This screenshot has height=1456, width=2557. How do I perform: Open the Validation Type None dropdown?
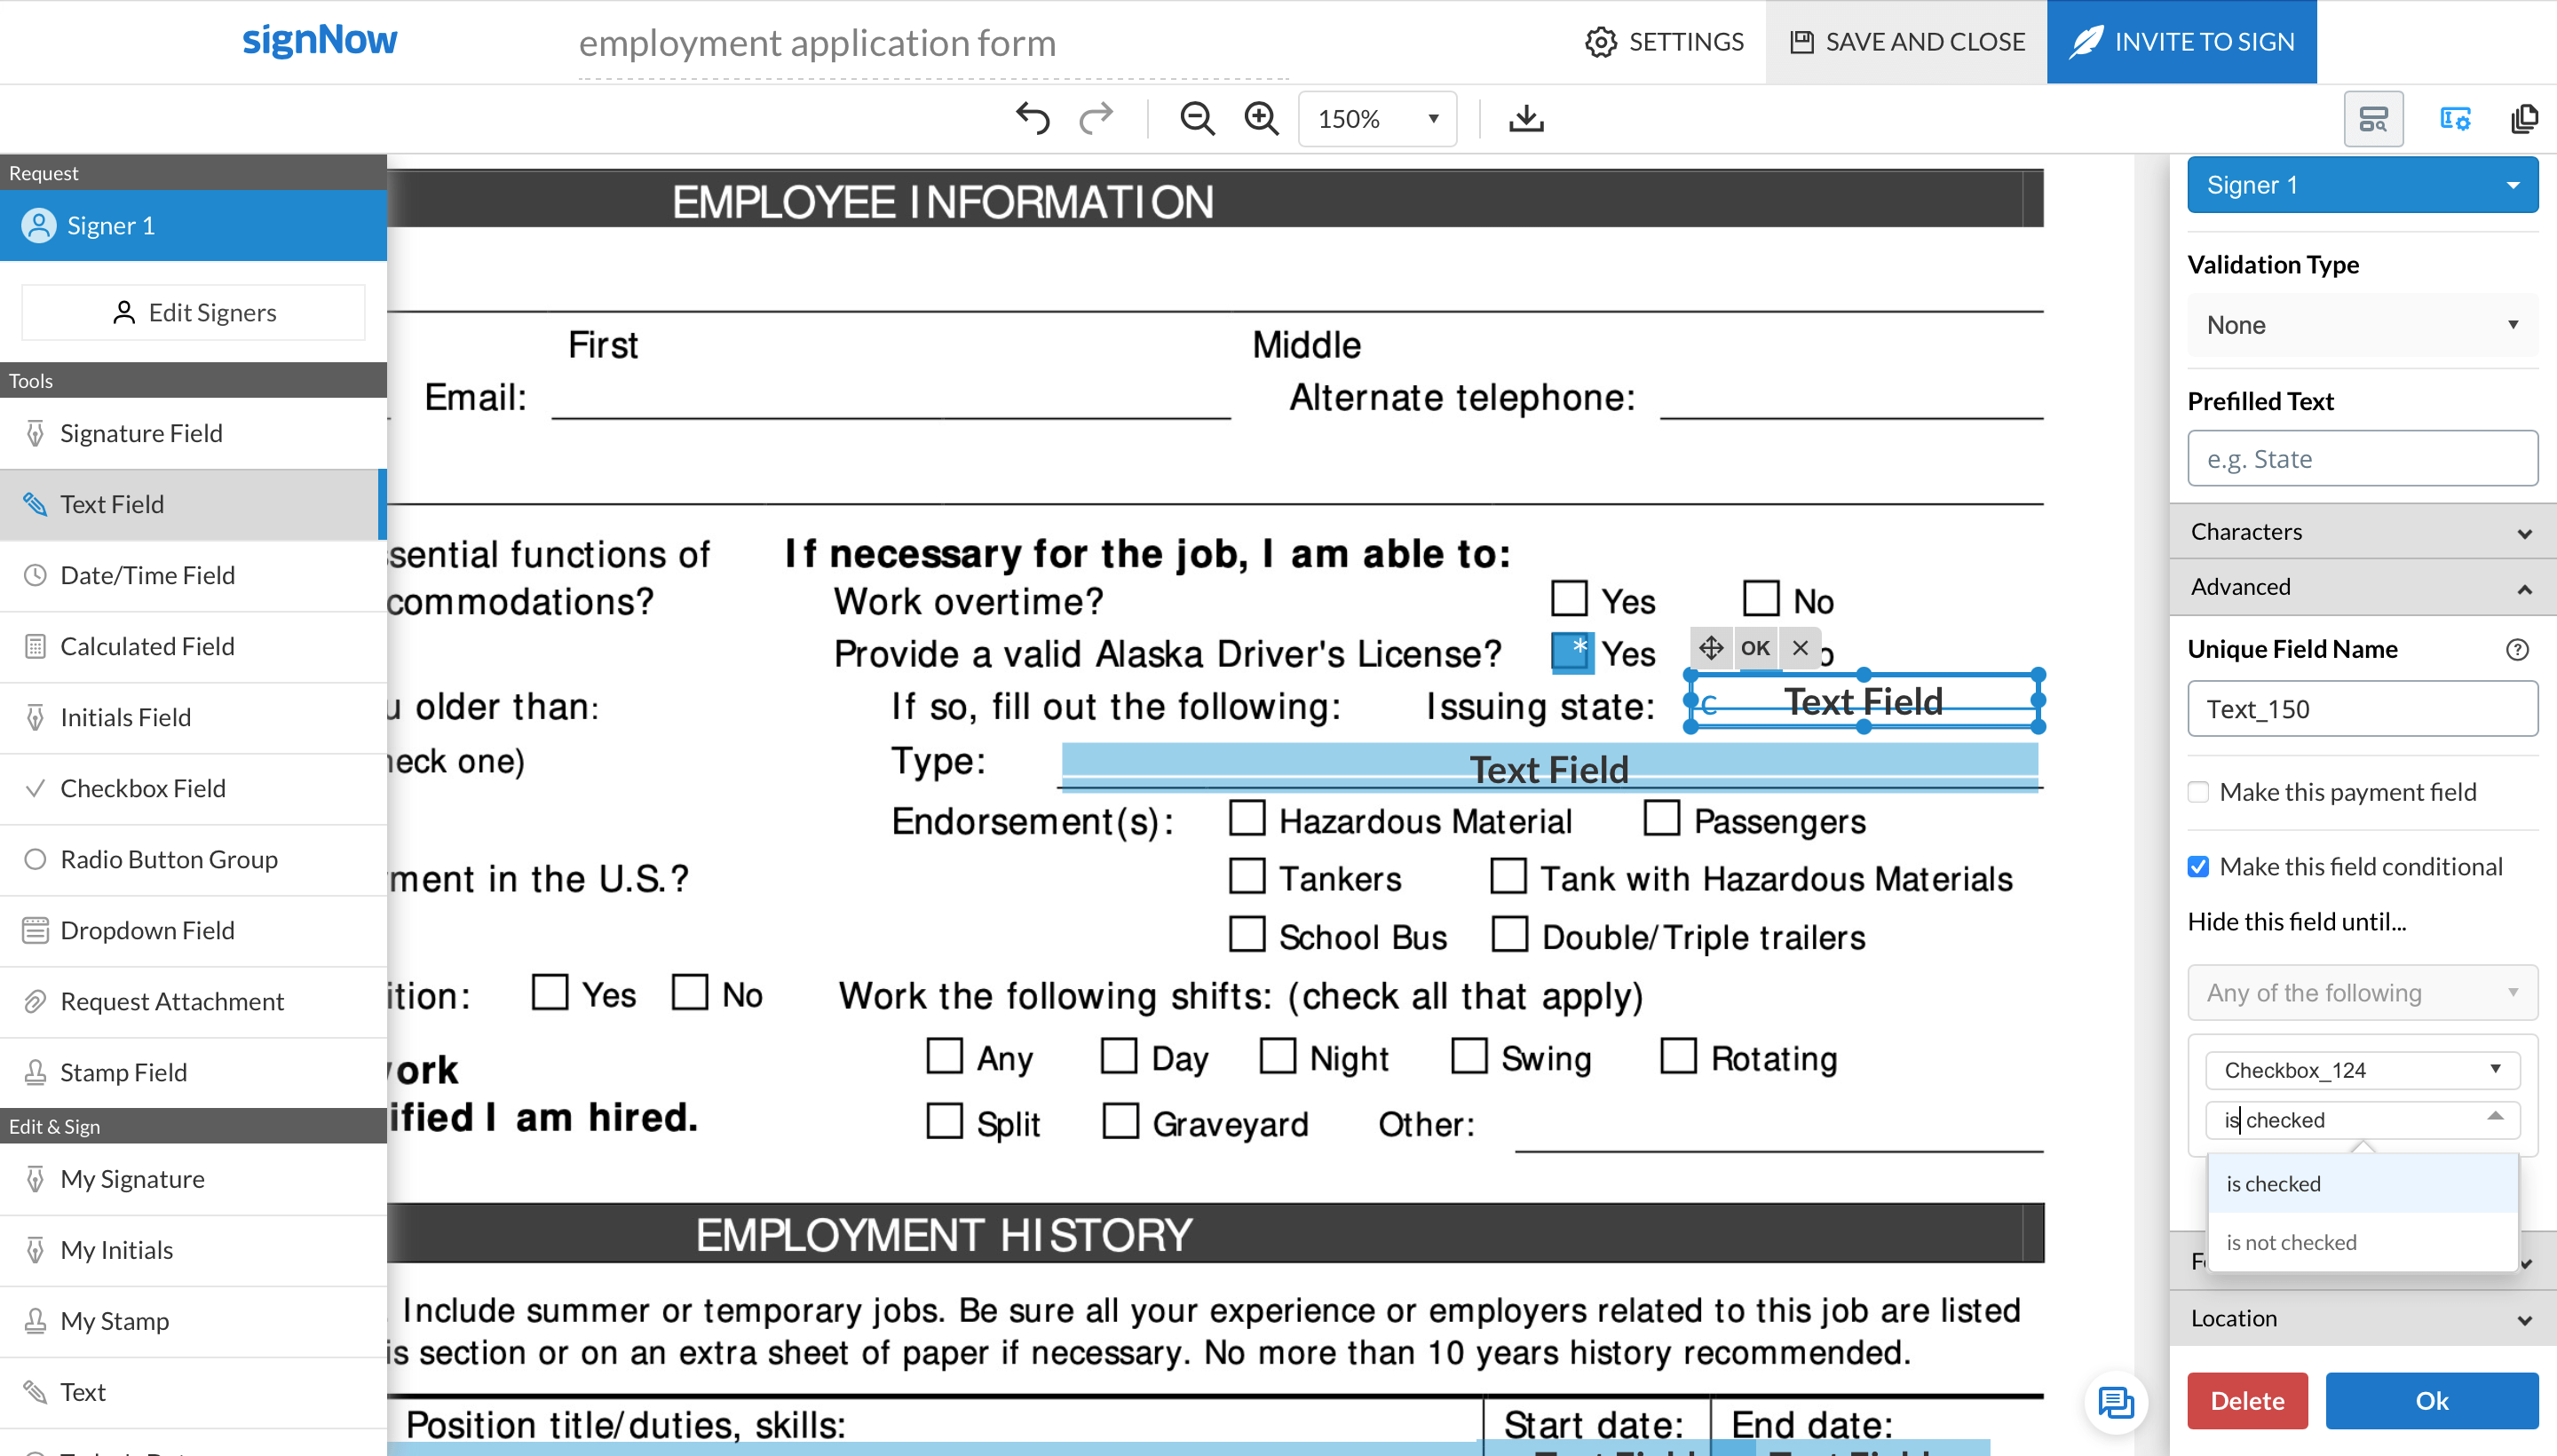(2362, 325)
